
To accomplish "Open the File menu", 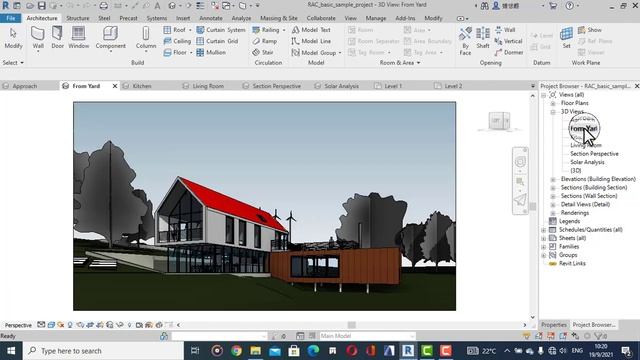I will (x=11, y=18).
